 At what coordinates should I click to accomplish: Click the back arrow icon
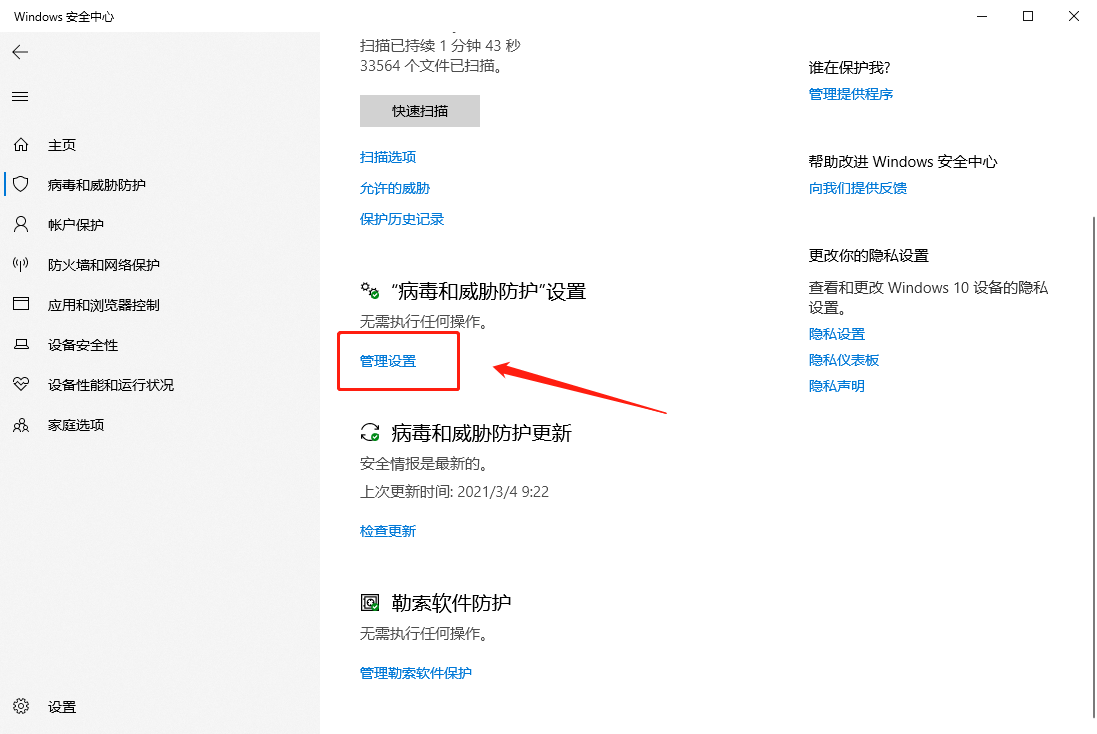tap(20, 52)
